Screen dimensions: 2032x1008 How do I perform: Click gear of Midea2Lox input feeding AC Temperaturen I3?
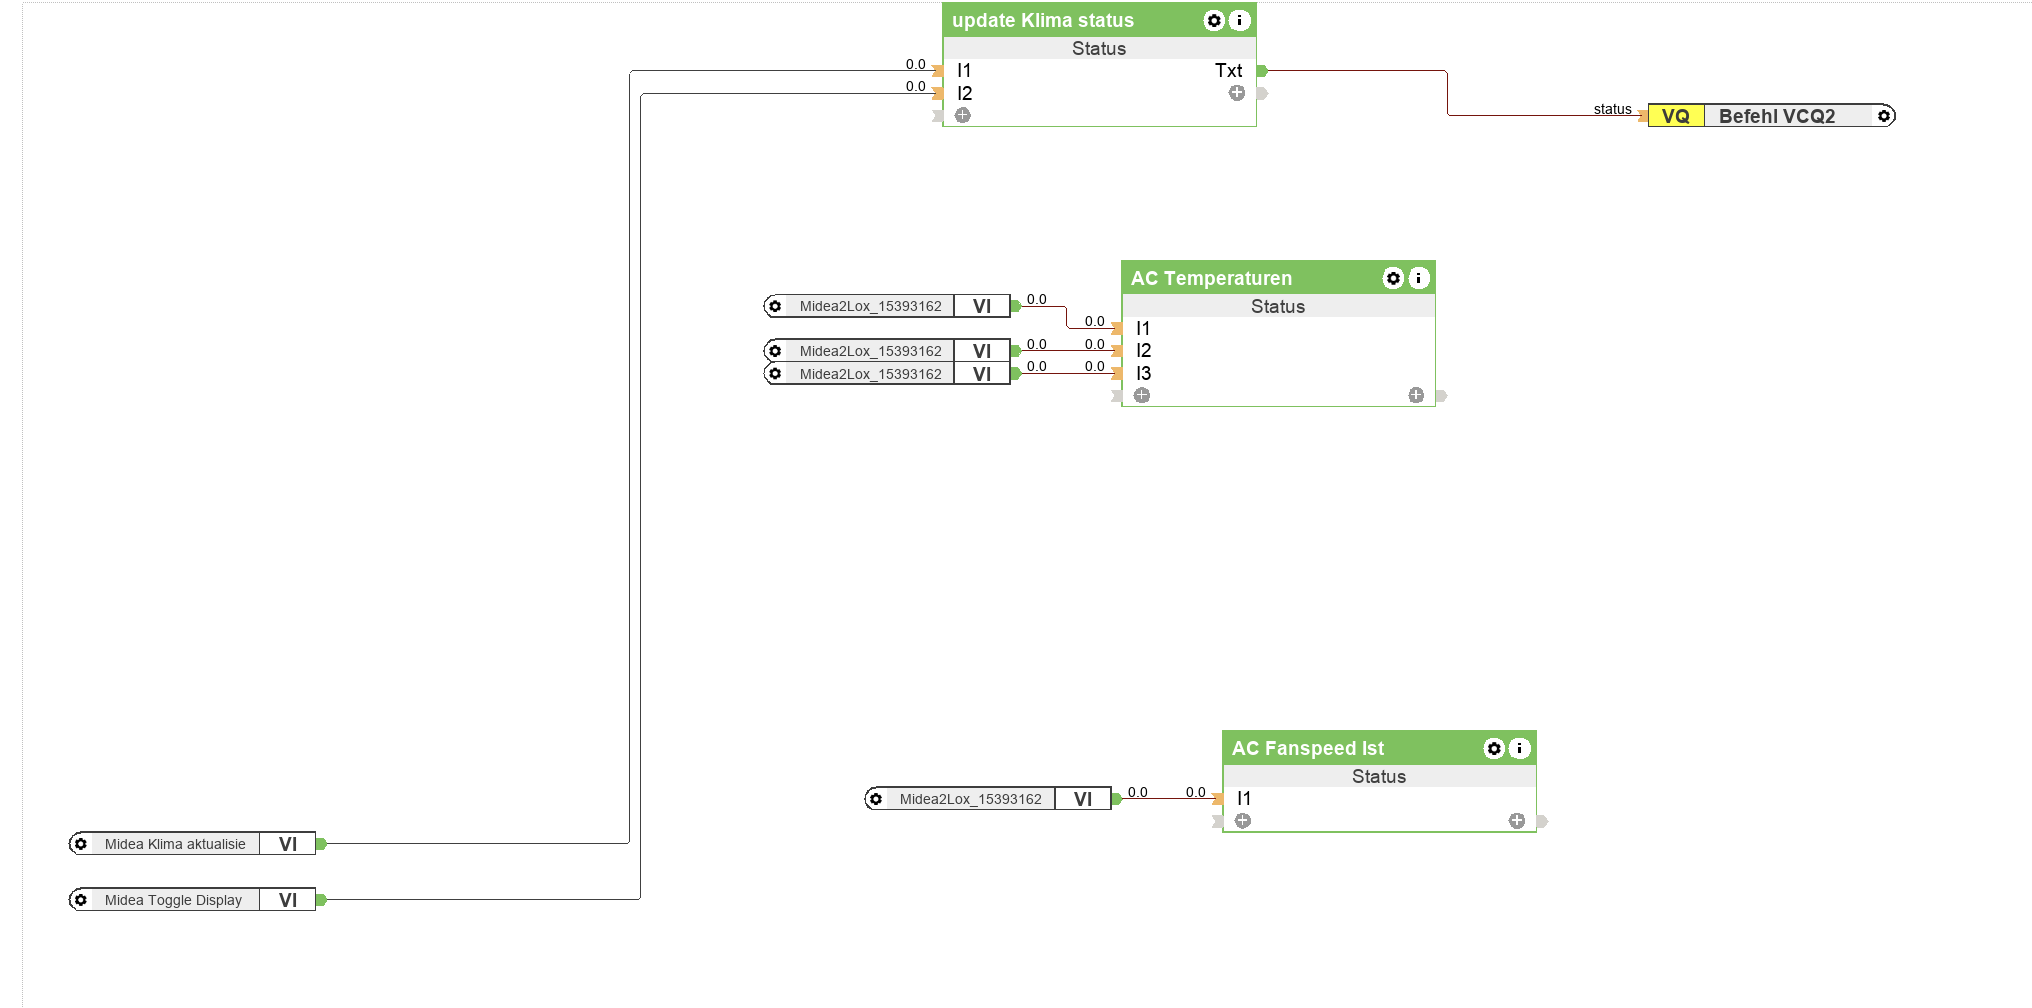pyautogui.click(x=775, y=374)
